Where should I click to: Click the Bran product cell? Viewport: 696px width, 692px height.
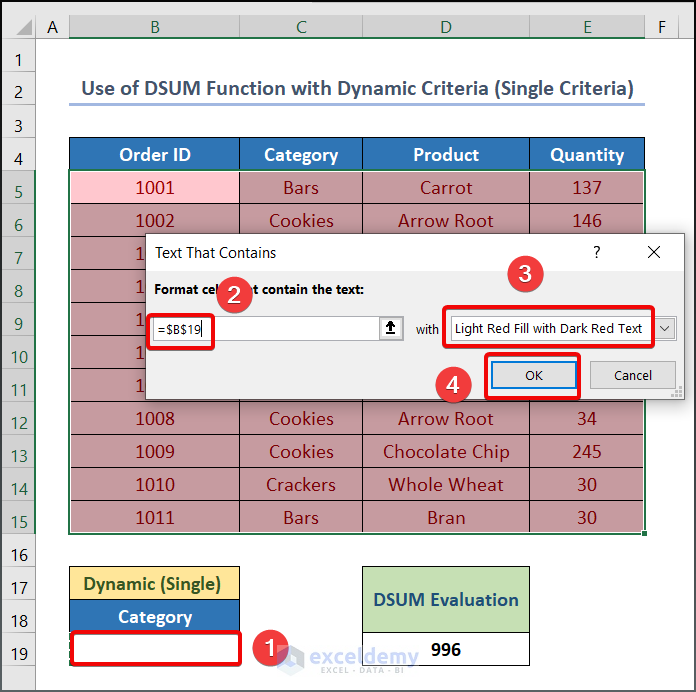pos(446,518)
